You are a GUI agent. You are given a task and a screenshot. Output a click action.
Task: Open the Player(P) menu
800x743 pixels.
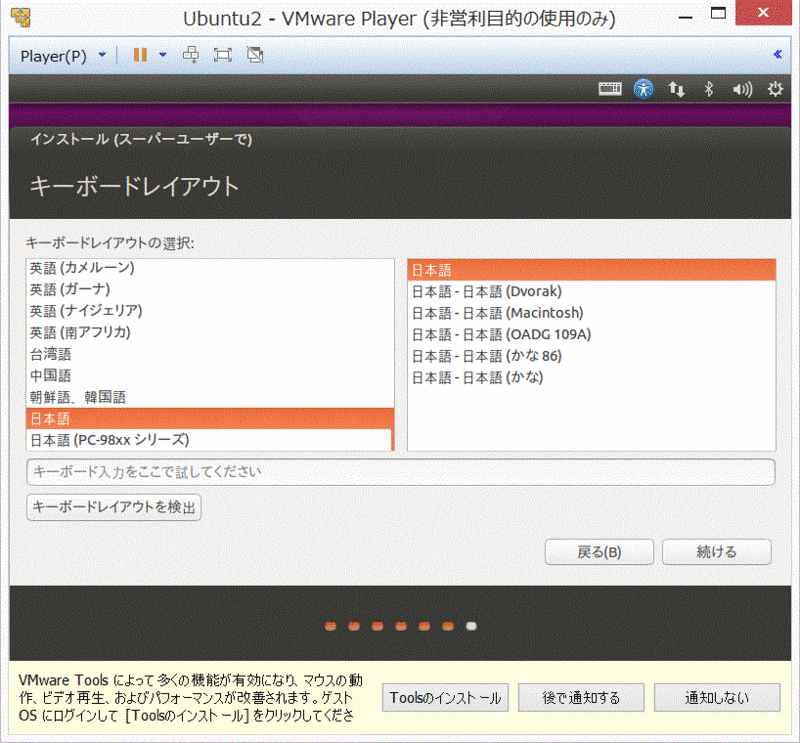coord(55,55)
